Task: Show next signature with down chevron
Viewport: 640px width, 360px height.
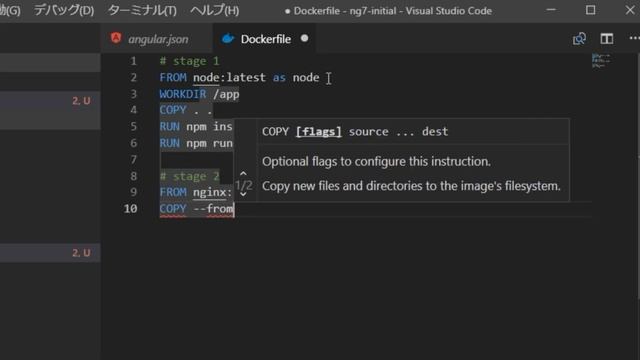Action: pos(243,194)
